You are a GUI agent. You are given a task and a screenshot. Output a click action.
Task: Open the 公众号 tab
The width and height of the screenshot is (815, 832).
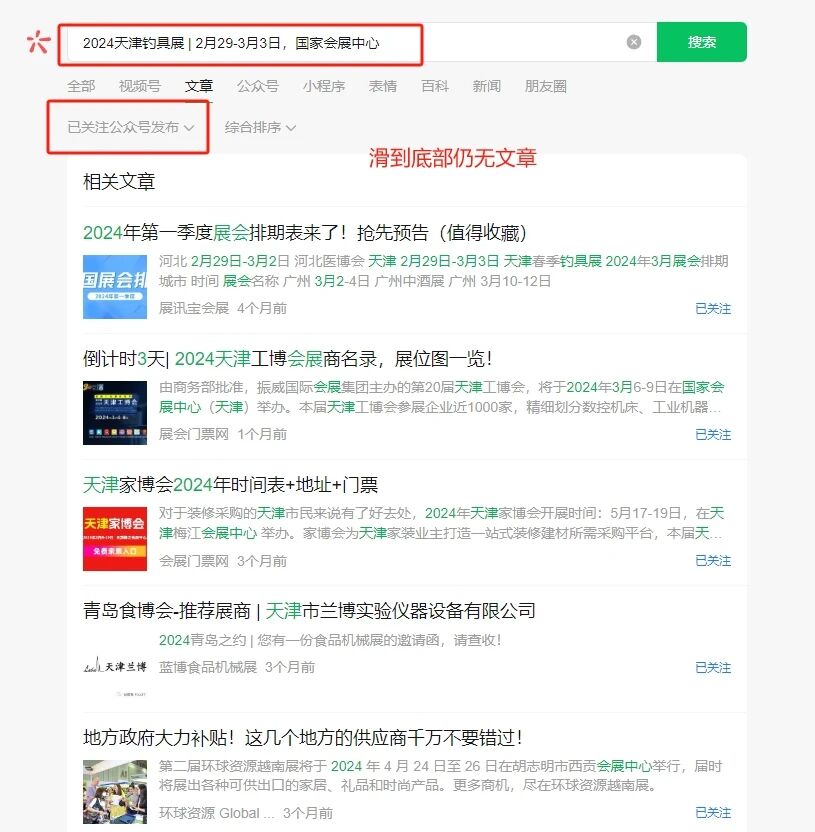(258, 86)
